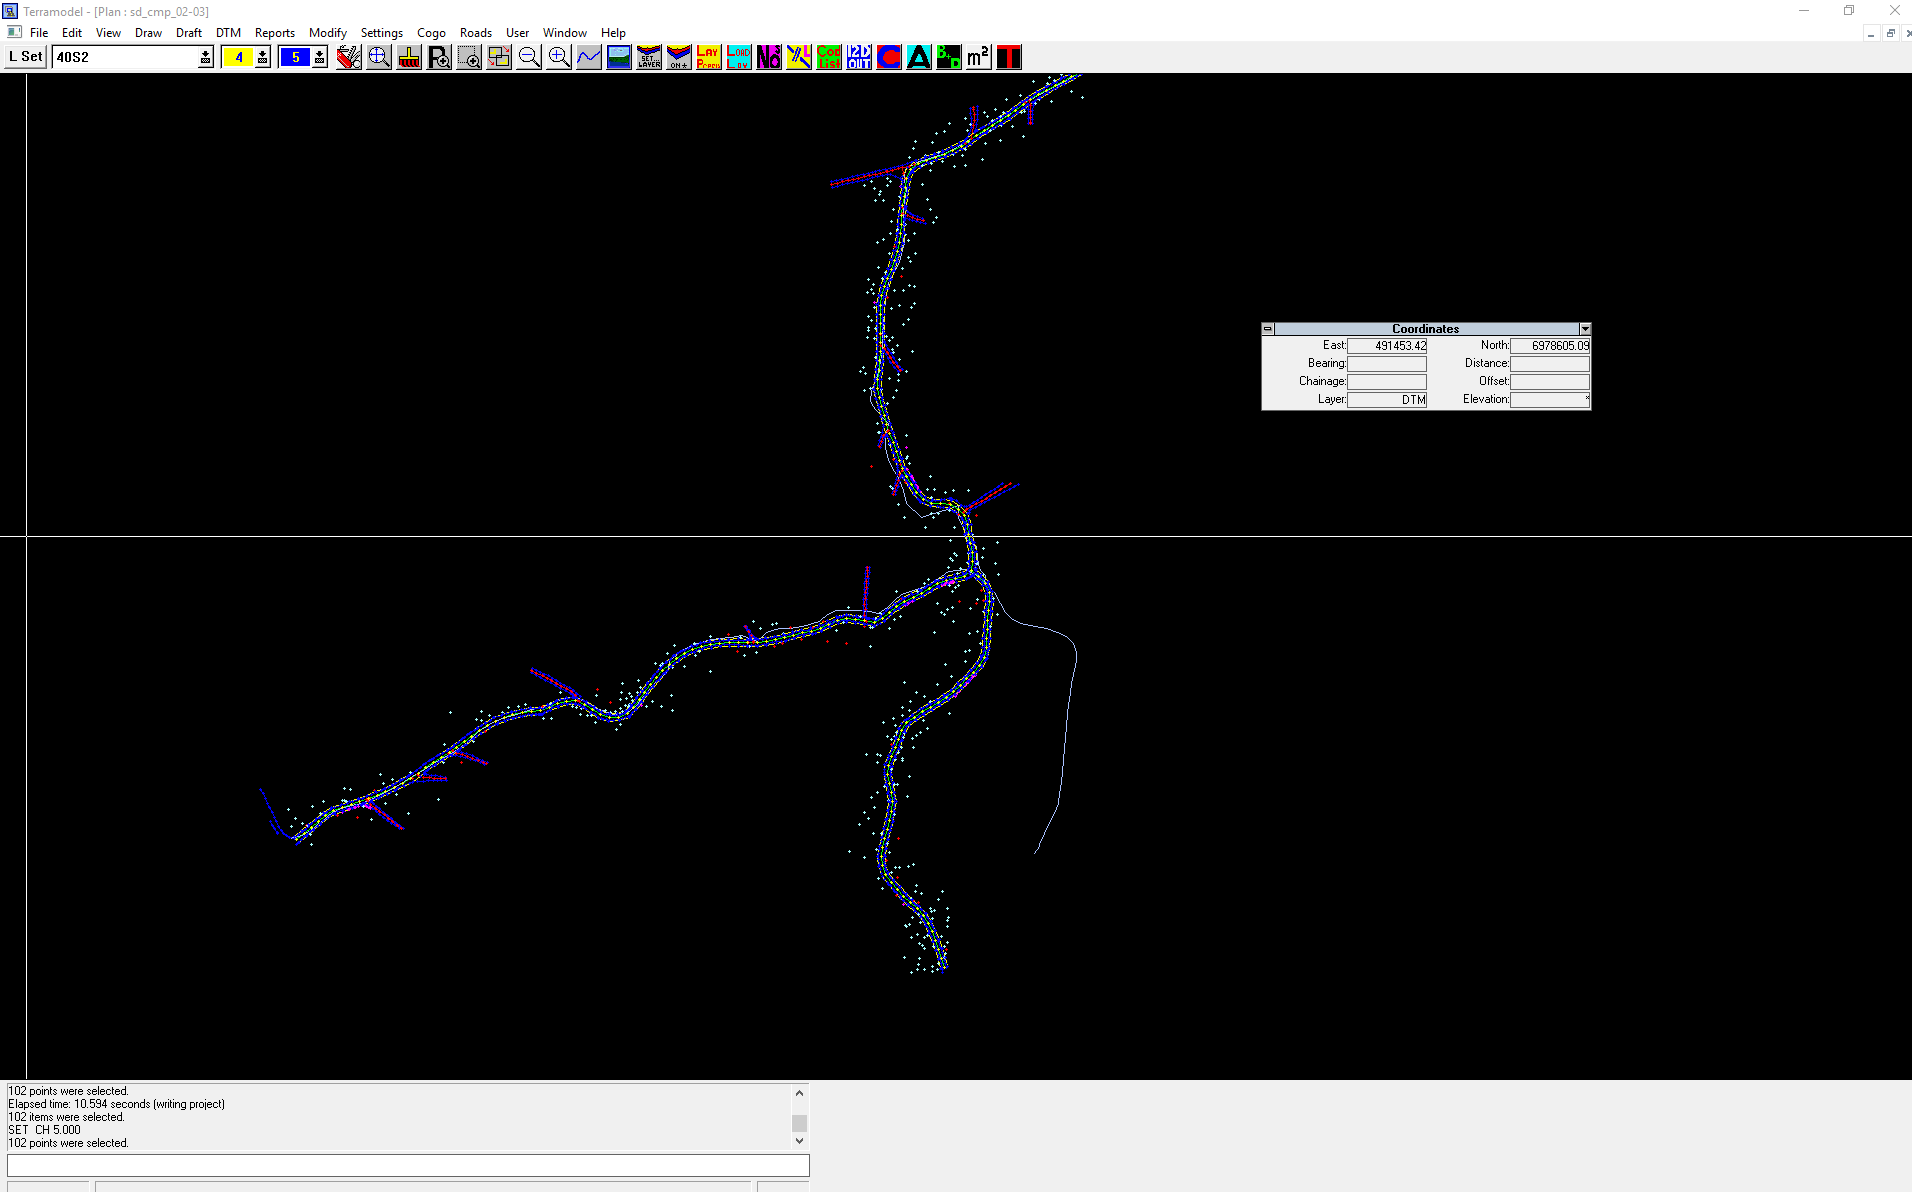The height and width of the screenshot is (1192, 1912).
Task: Click the command line input field
Action: (408, 1165)
